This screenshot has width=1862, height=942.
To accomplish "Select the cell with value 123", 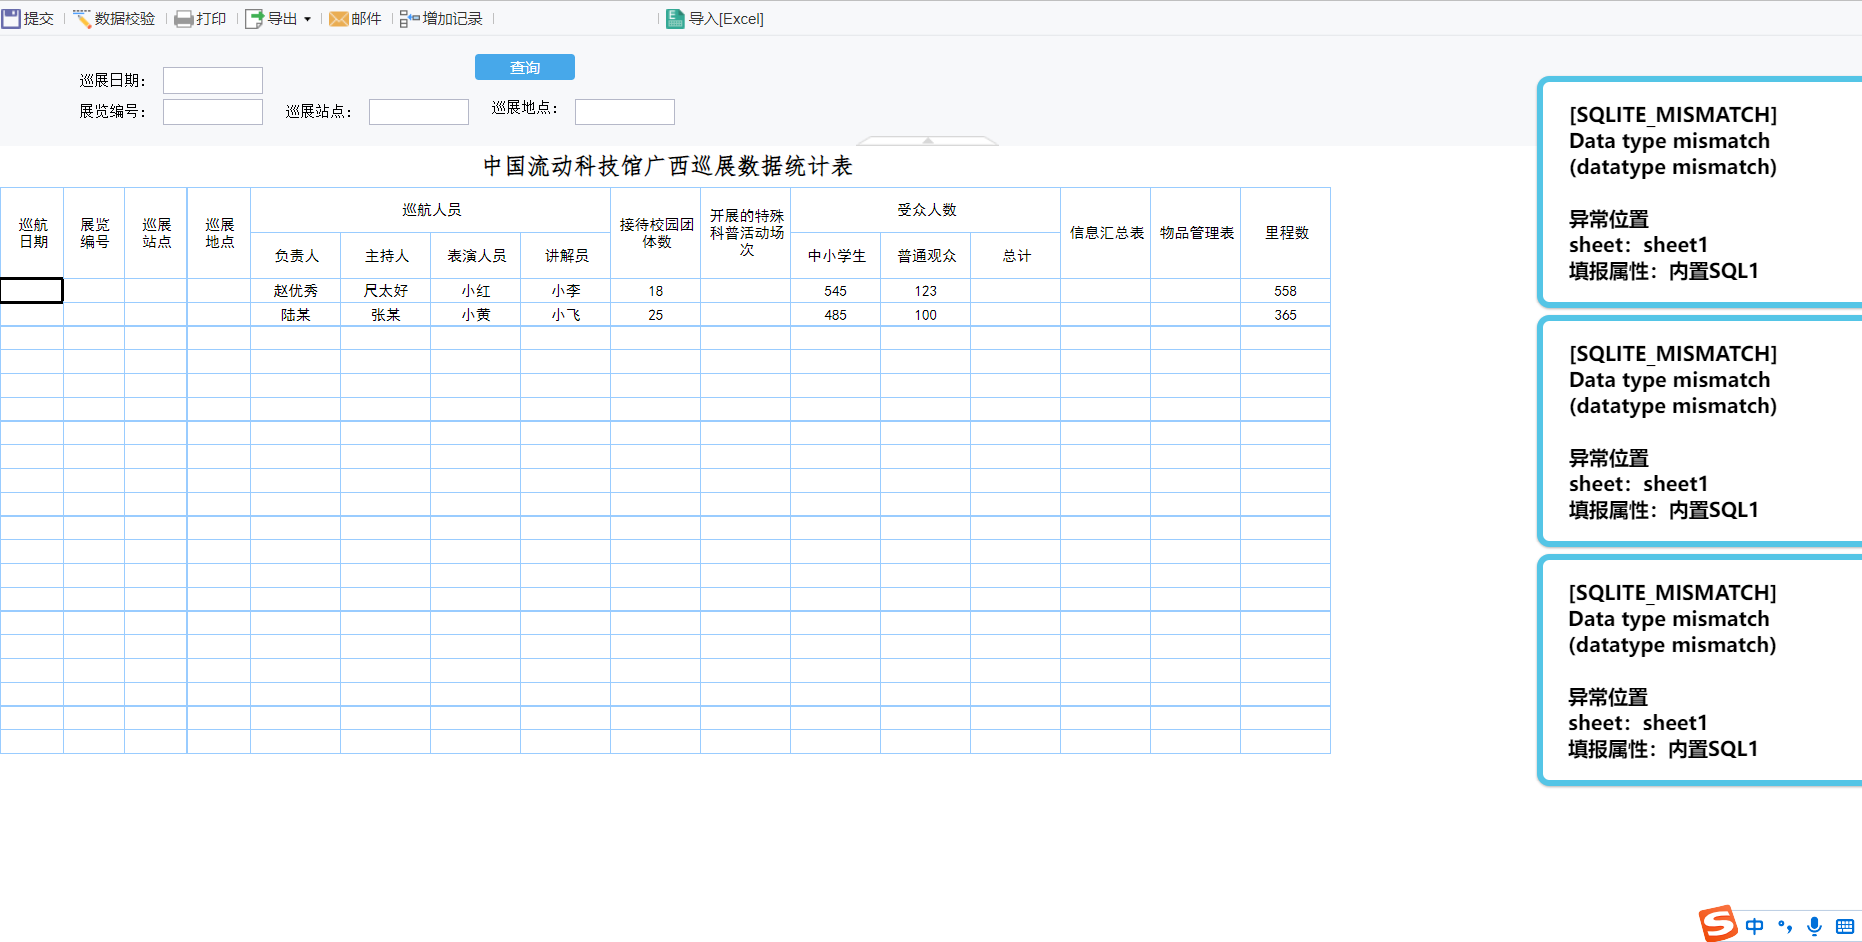I will (x=926, y=291).
